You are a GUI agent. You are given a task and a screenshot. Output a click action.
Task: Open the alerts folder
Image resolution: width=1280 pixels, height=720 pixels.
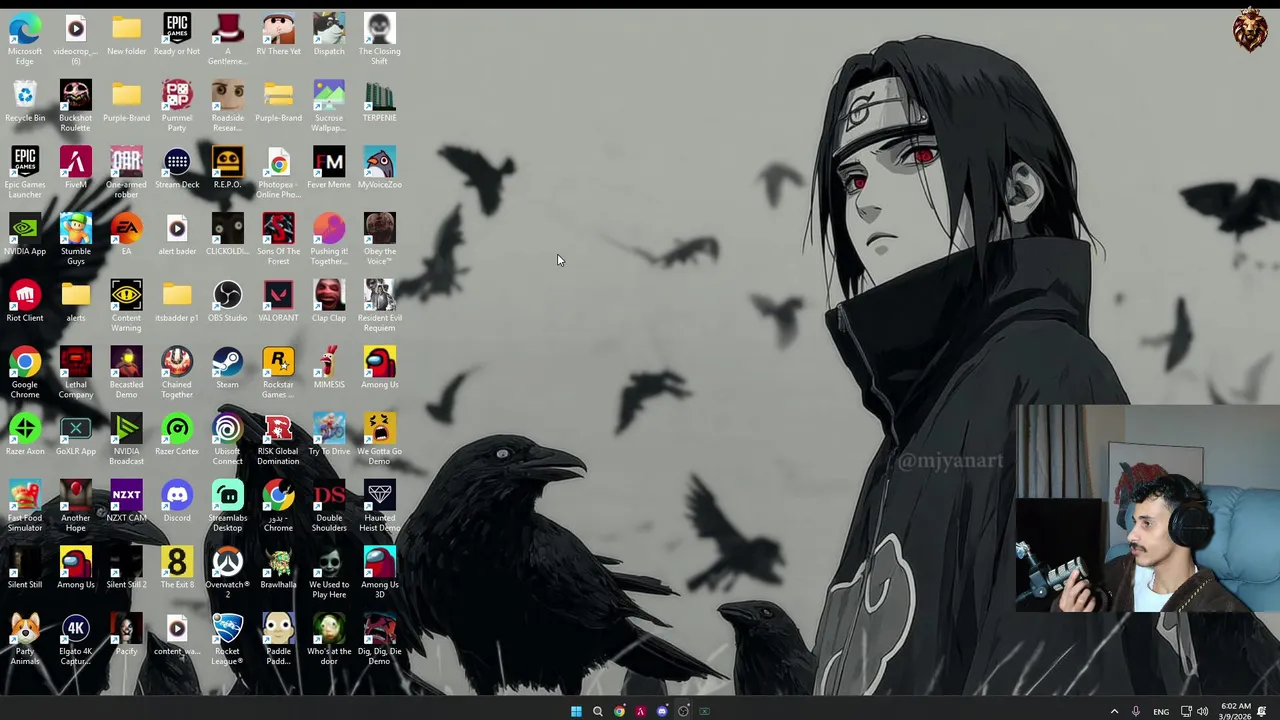[76, 301]
